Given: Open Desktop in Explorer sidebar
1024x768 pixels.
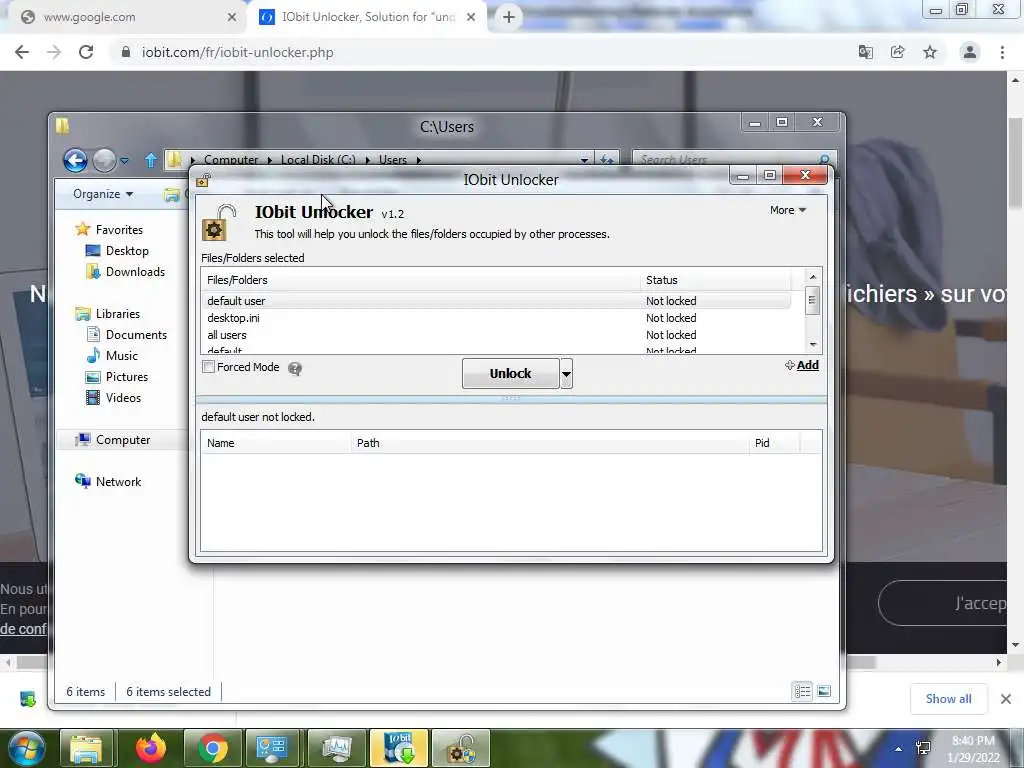Looking at the screenshot, I should click(x=127, y=251).
